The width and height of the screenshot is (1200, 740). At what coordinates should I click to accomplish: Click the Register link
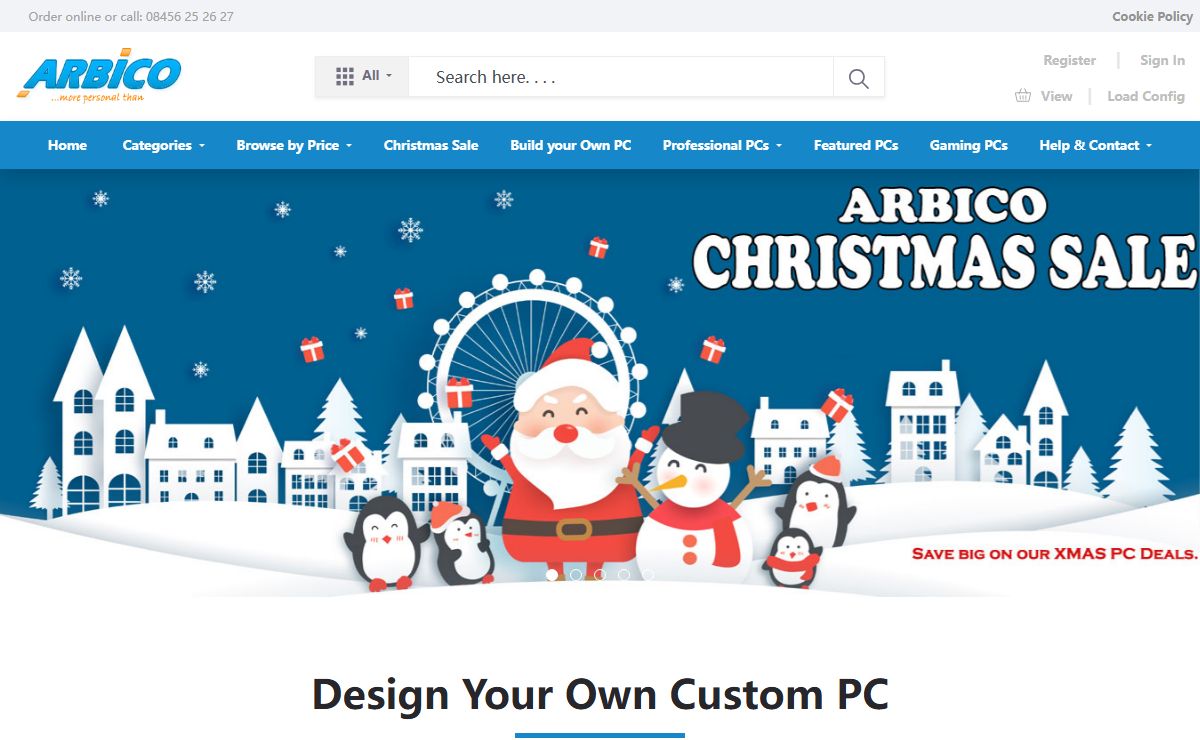click(x=1069, y=60)
